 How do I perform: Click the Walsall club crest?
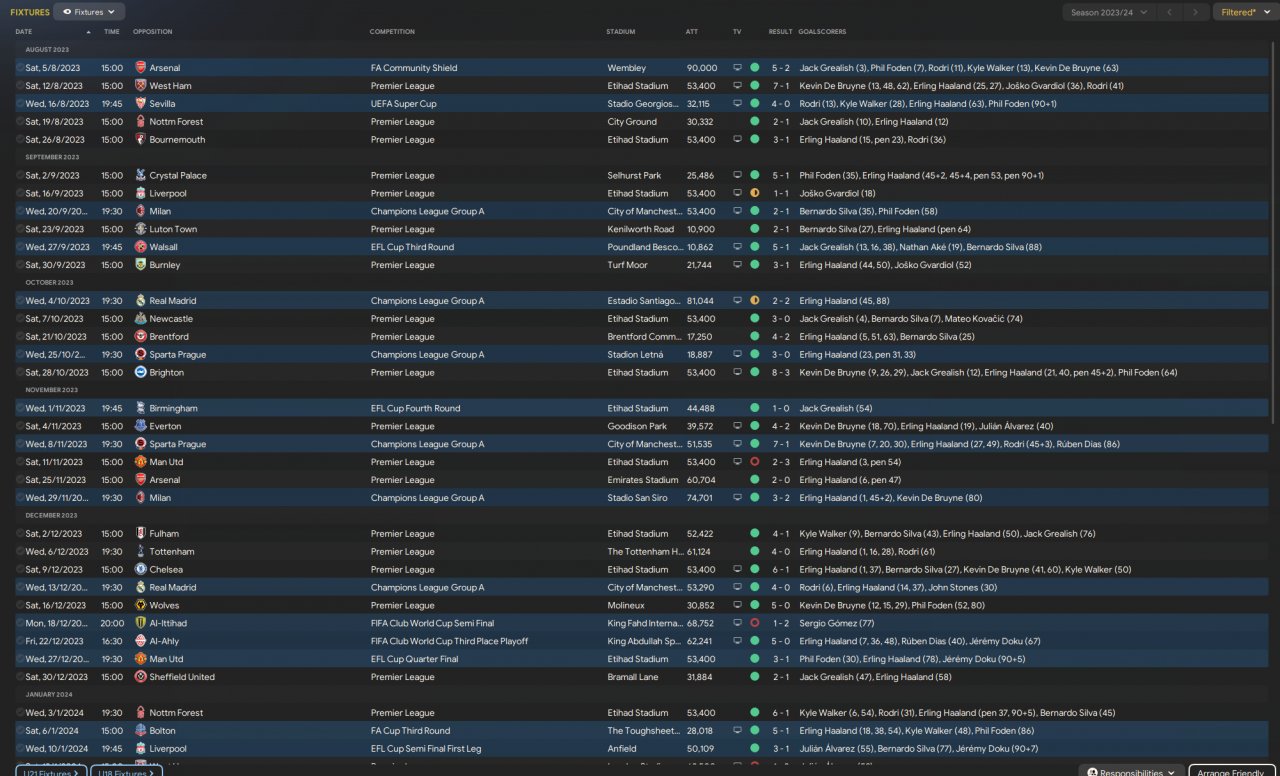[140, 247]
